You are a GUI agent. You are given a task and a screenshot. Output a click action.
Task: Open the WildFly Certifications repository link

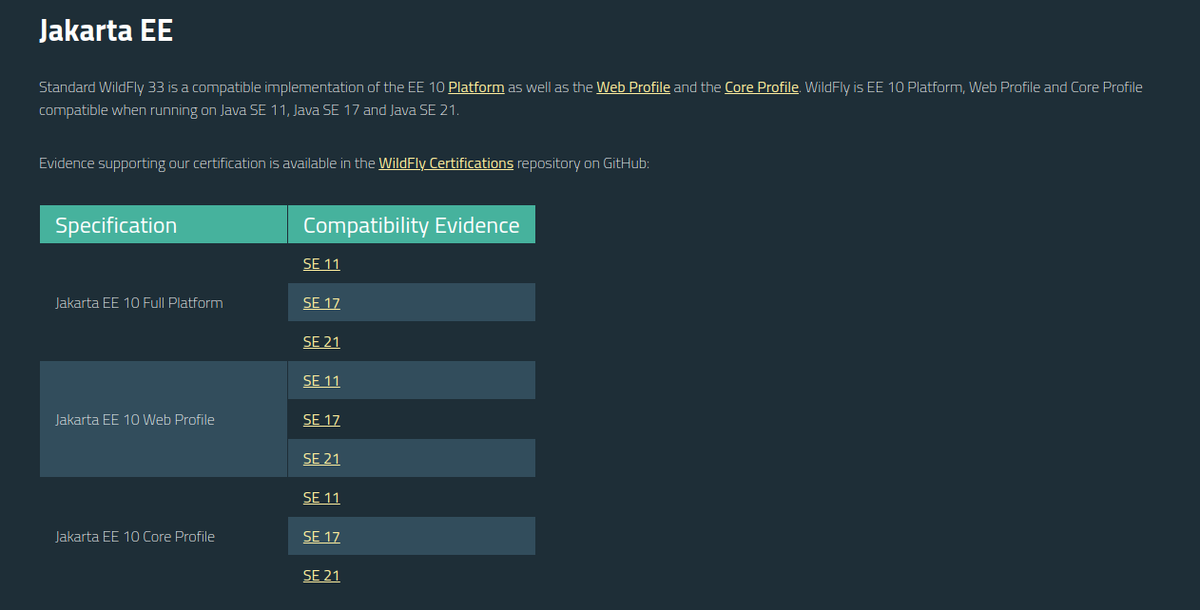tap(446, 163)
